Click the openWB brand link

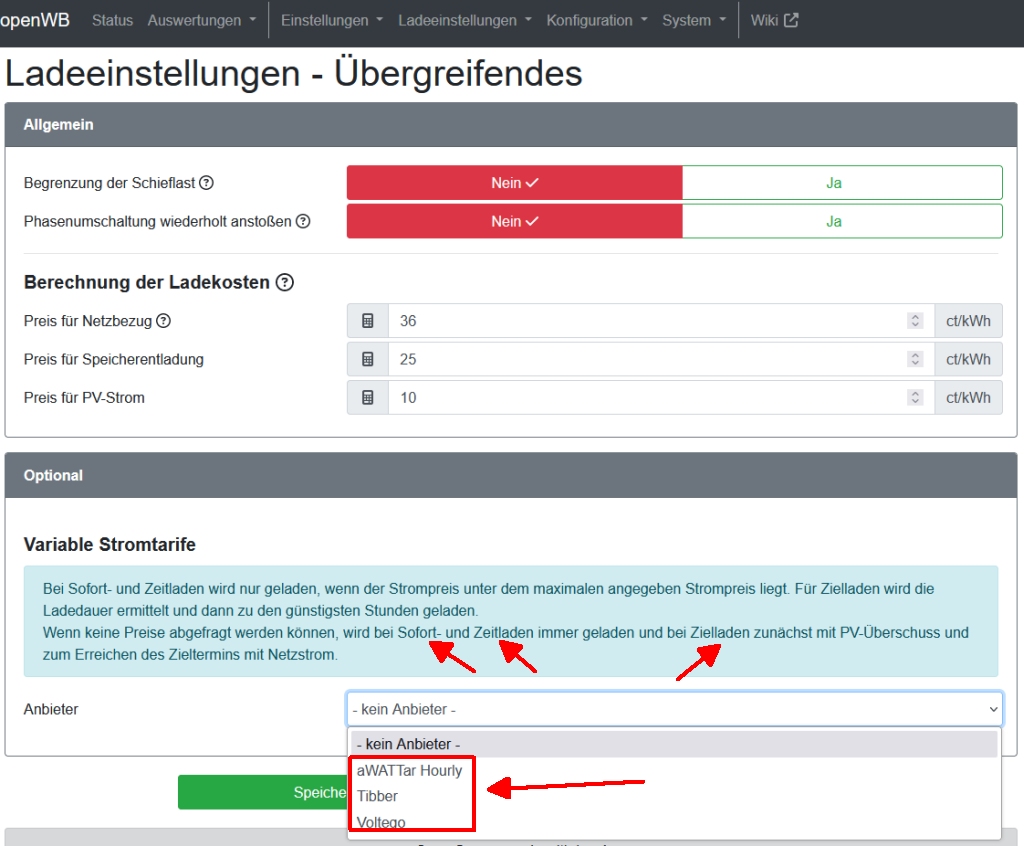[x=35, y=20]
